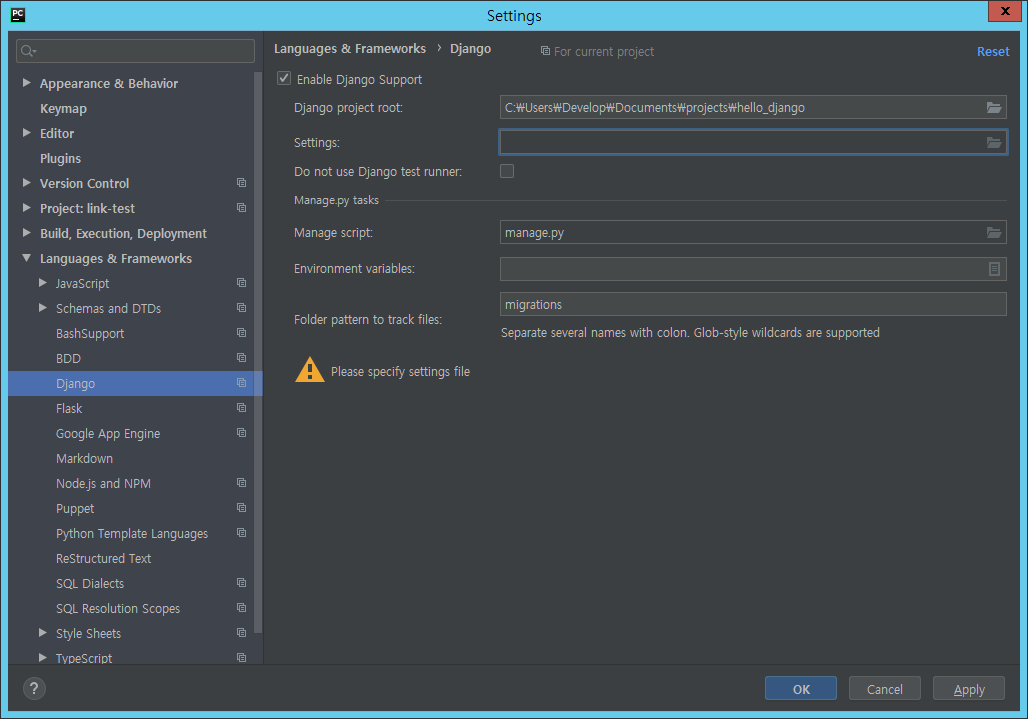Click the Cancel button

point(884,689)
